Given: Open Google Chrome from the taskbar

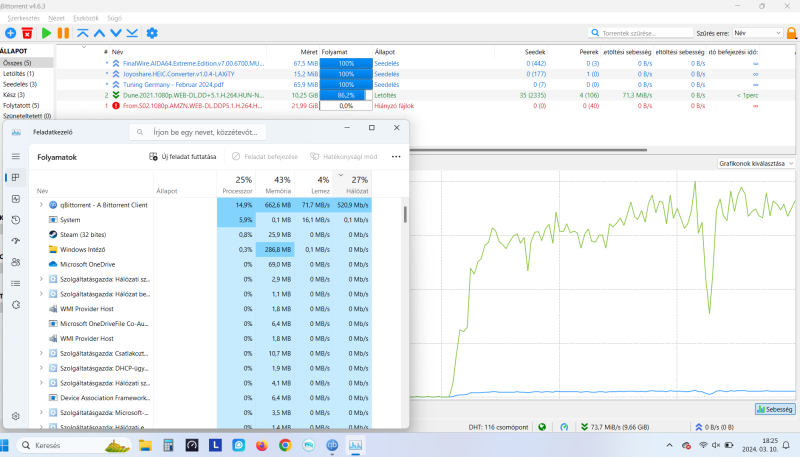Looking at the screenshot, I should [285, 445].
